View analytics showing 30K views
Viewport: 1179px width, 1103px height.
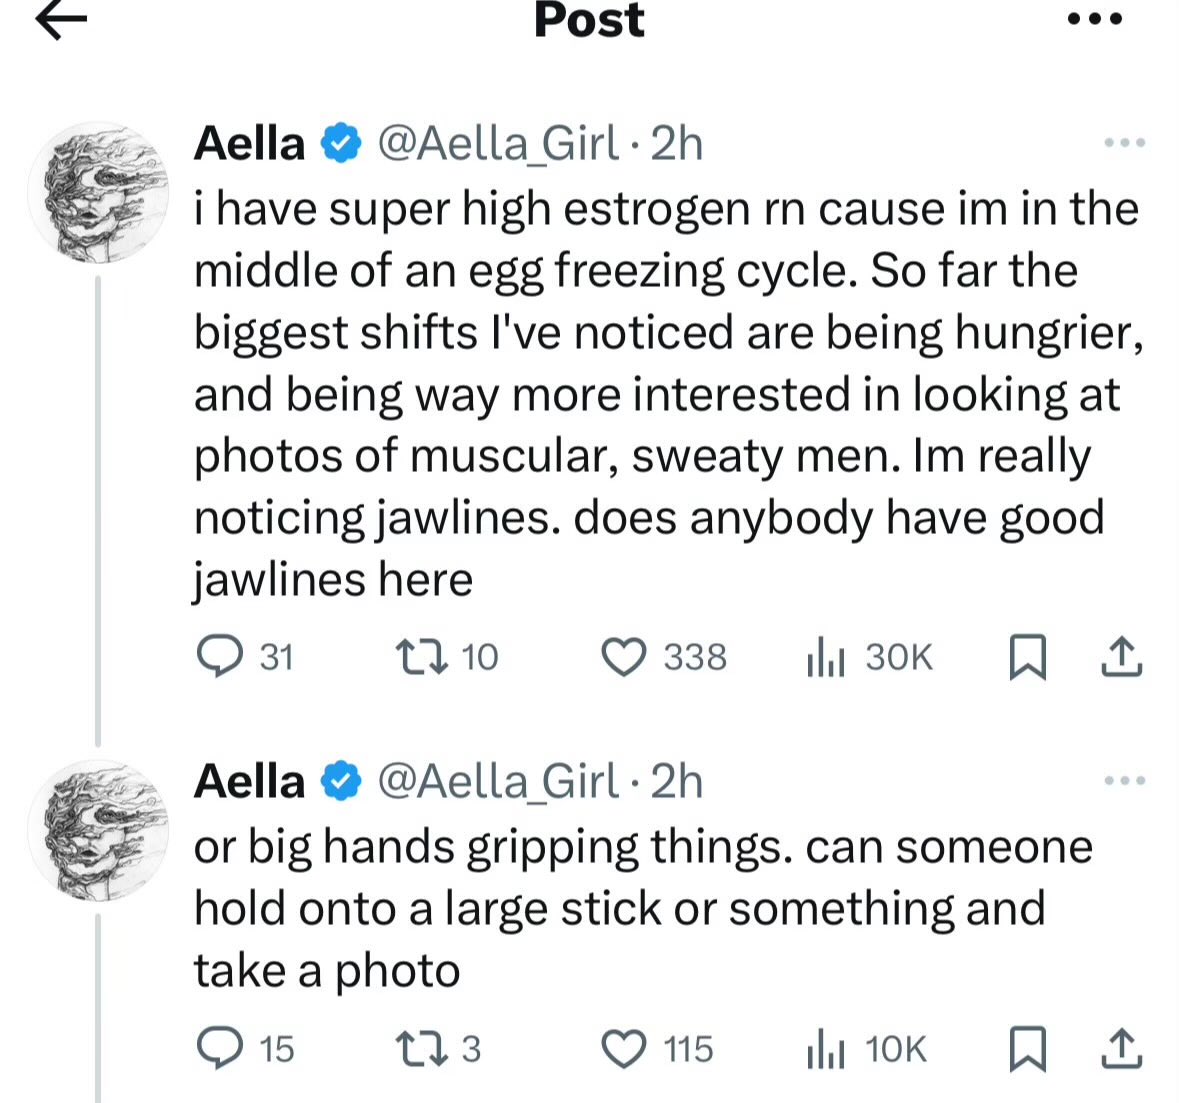click(870, 657)
